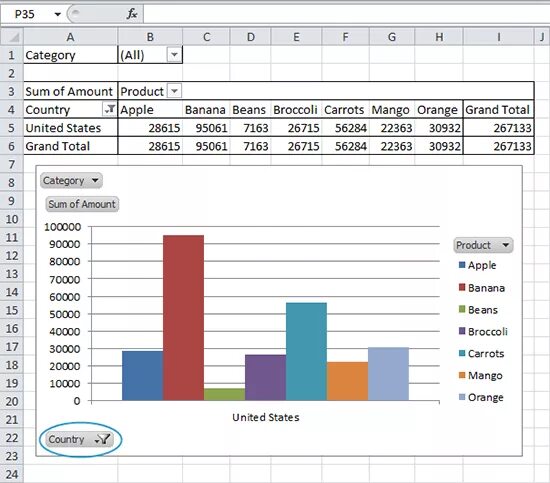Click the Carrots legend entry text
The width and height of the screenshot is (550, 483).
486,354
